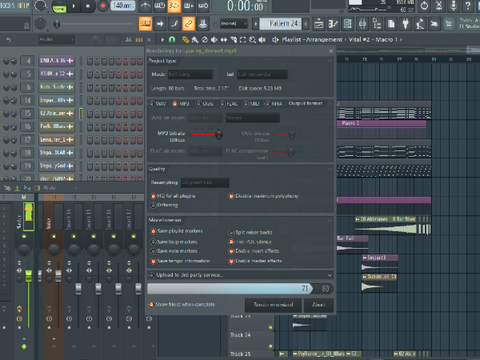Open the Mode dropdown in Project type
Screen dimensions: 480x360
click(189, 74)
